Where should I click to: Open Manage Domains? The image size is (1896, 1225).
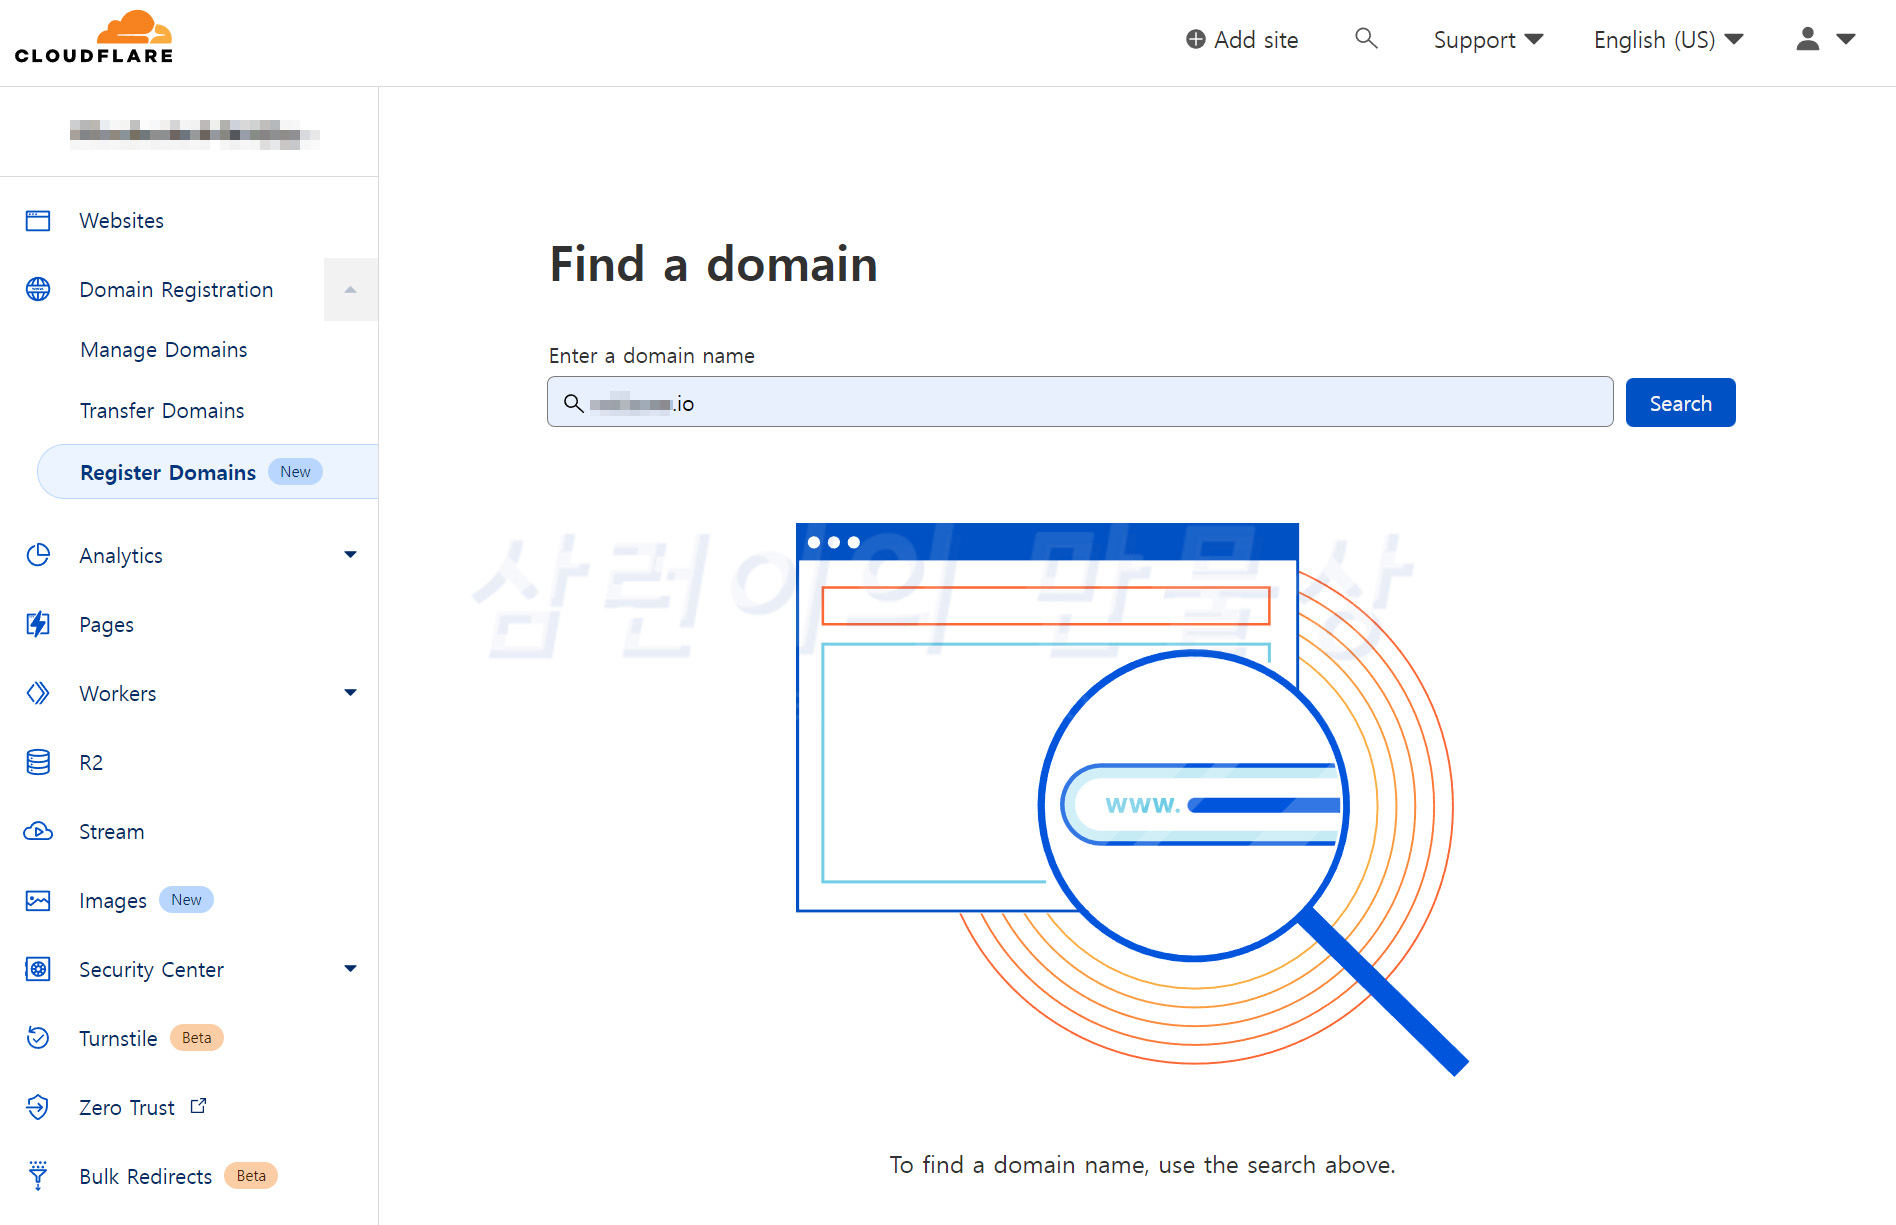click(164, 350)
